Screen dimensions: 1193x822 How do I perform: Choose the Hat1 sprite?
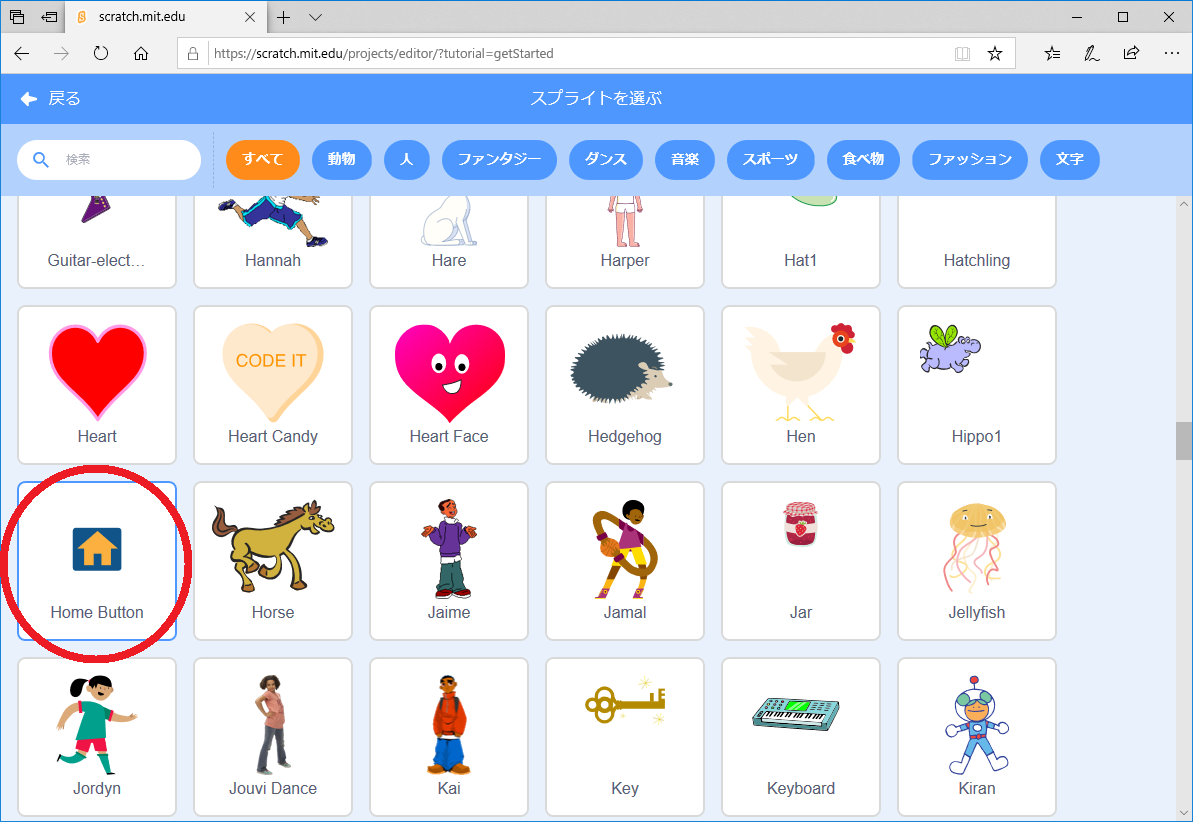pyautogui.click(x=800, y=242)
